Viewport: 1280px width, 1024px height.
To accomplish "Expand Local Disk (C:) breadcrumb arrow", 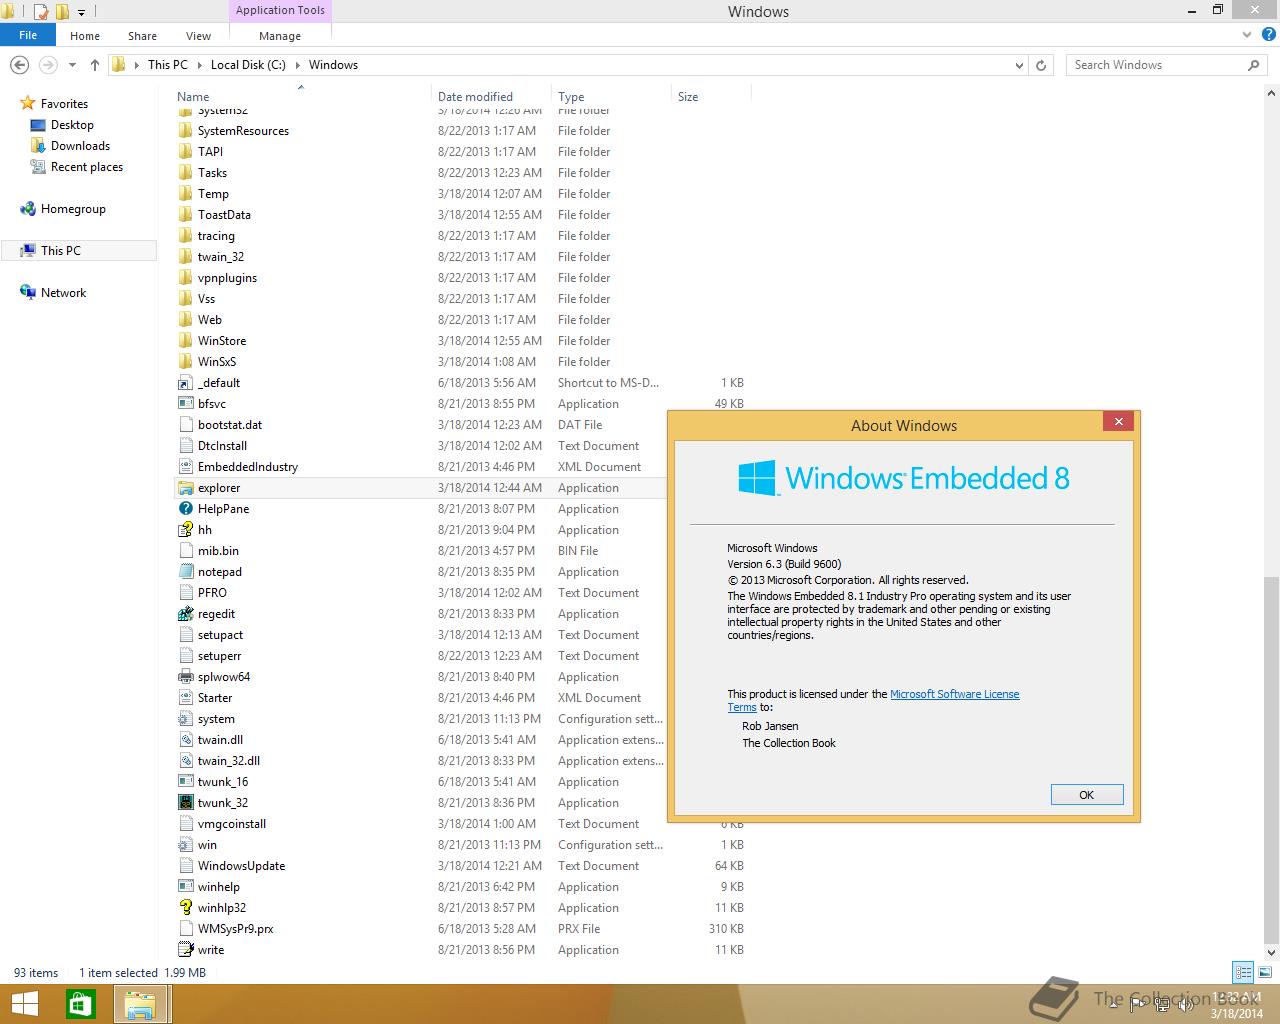I will coord(297,65).
